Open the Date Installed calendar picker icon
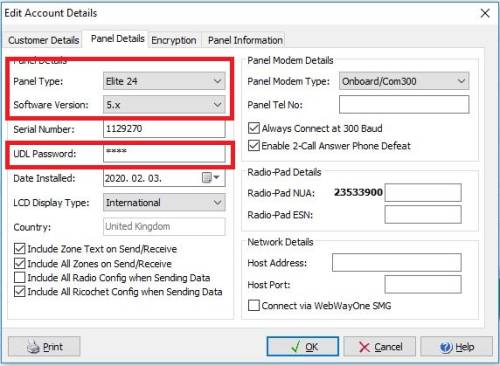Viewport: 500px width, 366px height. click(210, 178)
